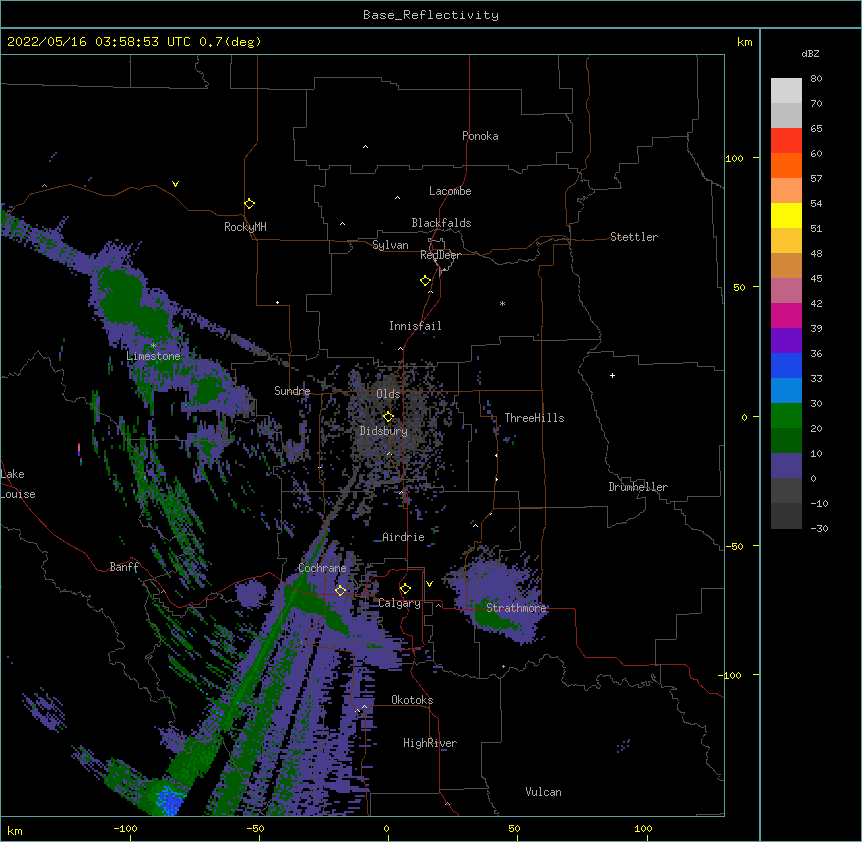This screenshot has width=862, height=842.
Task: Click the -100 tick on bottom axis
Action: tap(125, 829)
